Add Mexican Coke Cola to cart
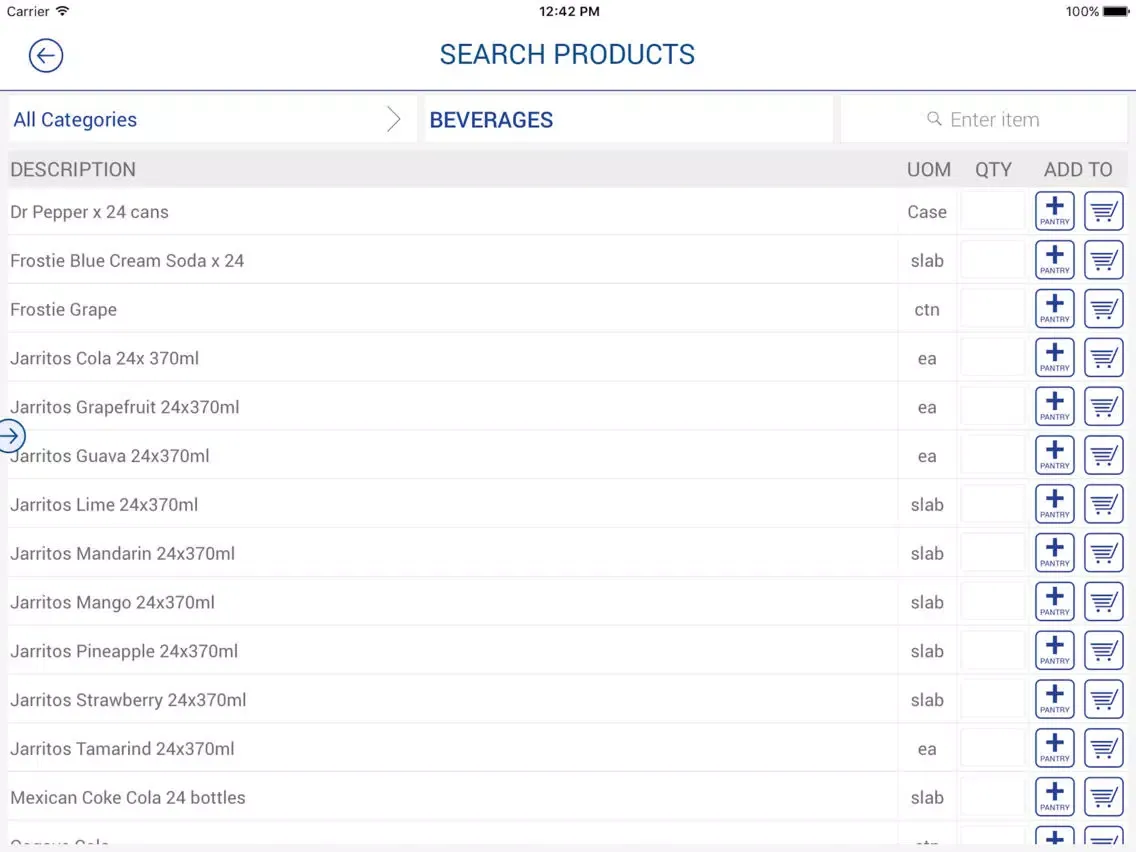The height and width of the screenshot is (852, 1136). point(1103,797)
